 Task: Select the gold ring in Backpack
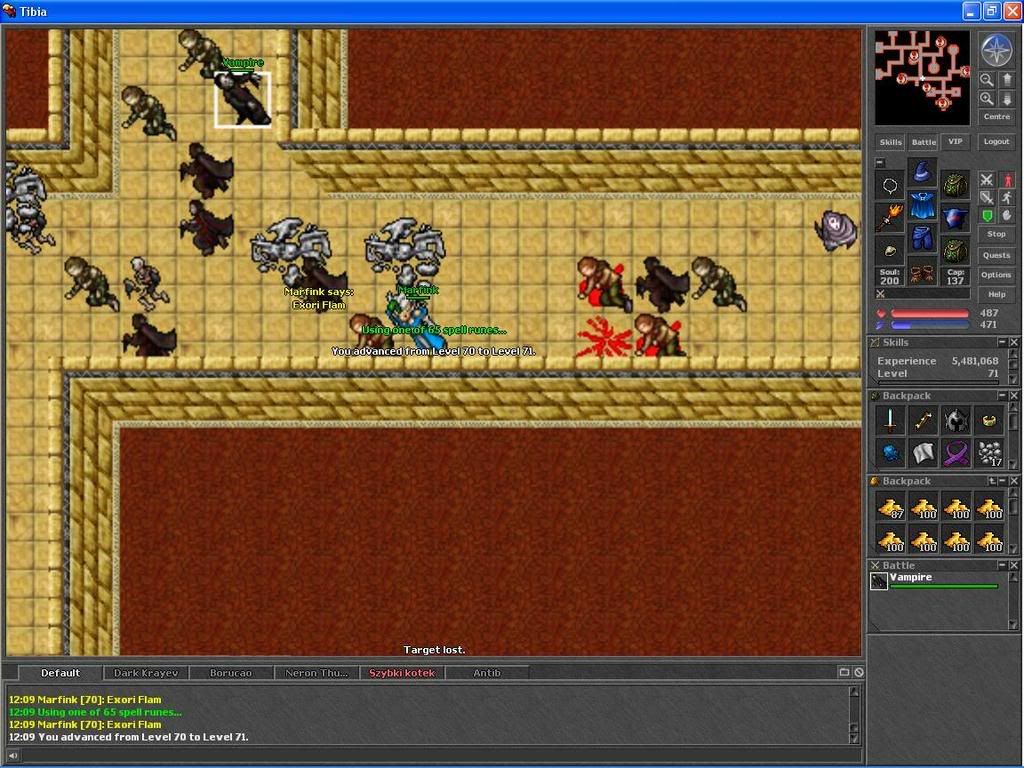(989, 421)
